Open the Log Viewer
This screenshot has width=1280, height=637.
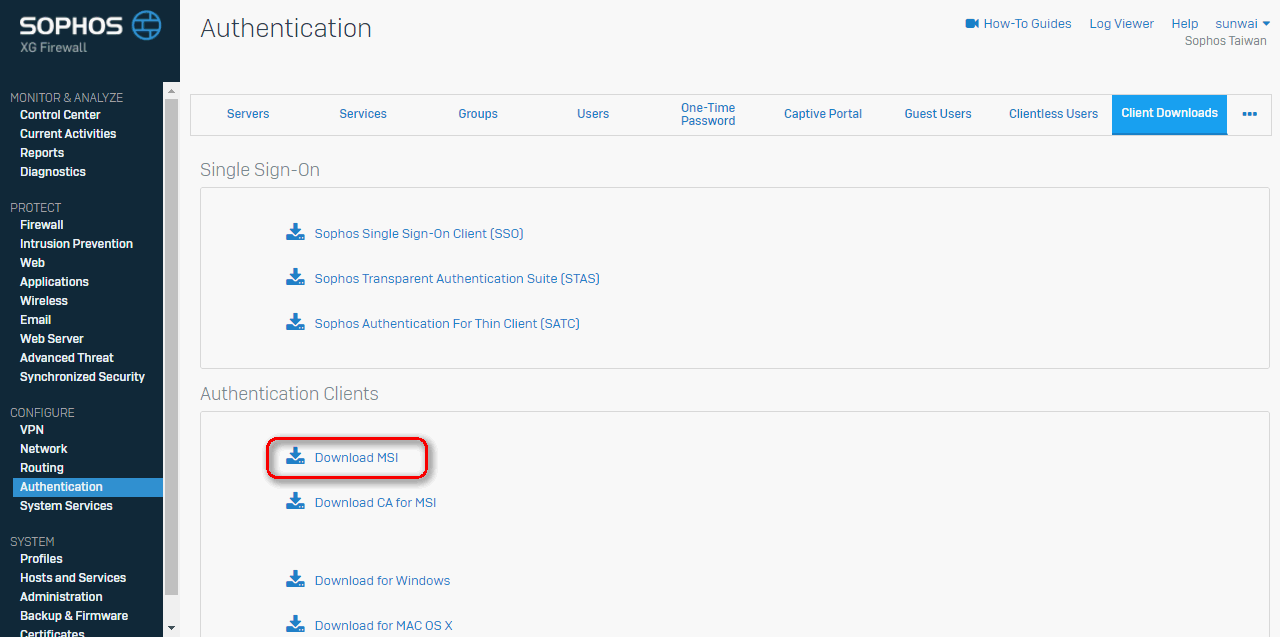pyautogui.click(x=1122, y=24)
